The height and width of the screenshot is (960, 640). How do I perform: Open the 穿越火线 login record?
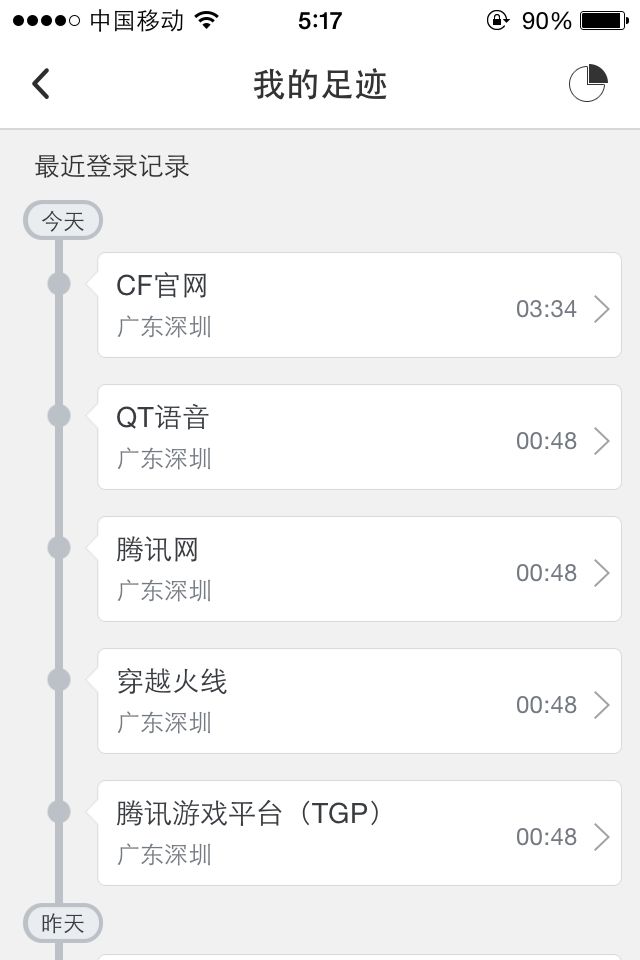click(x=360, y=701)
